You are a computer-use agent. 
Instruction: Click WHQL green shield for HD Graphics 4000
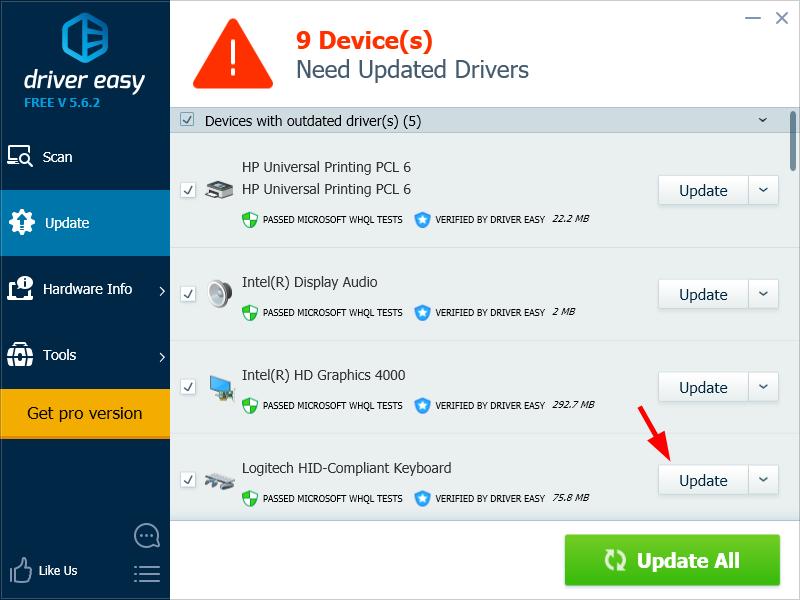pyautogui.click(x=249, y=406)
